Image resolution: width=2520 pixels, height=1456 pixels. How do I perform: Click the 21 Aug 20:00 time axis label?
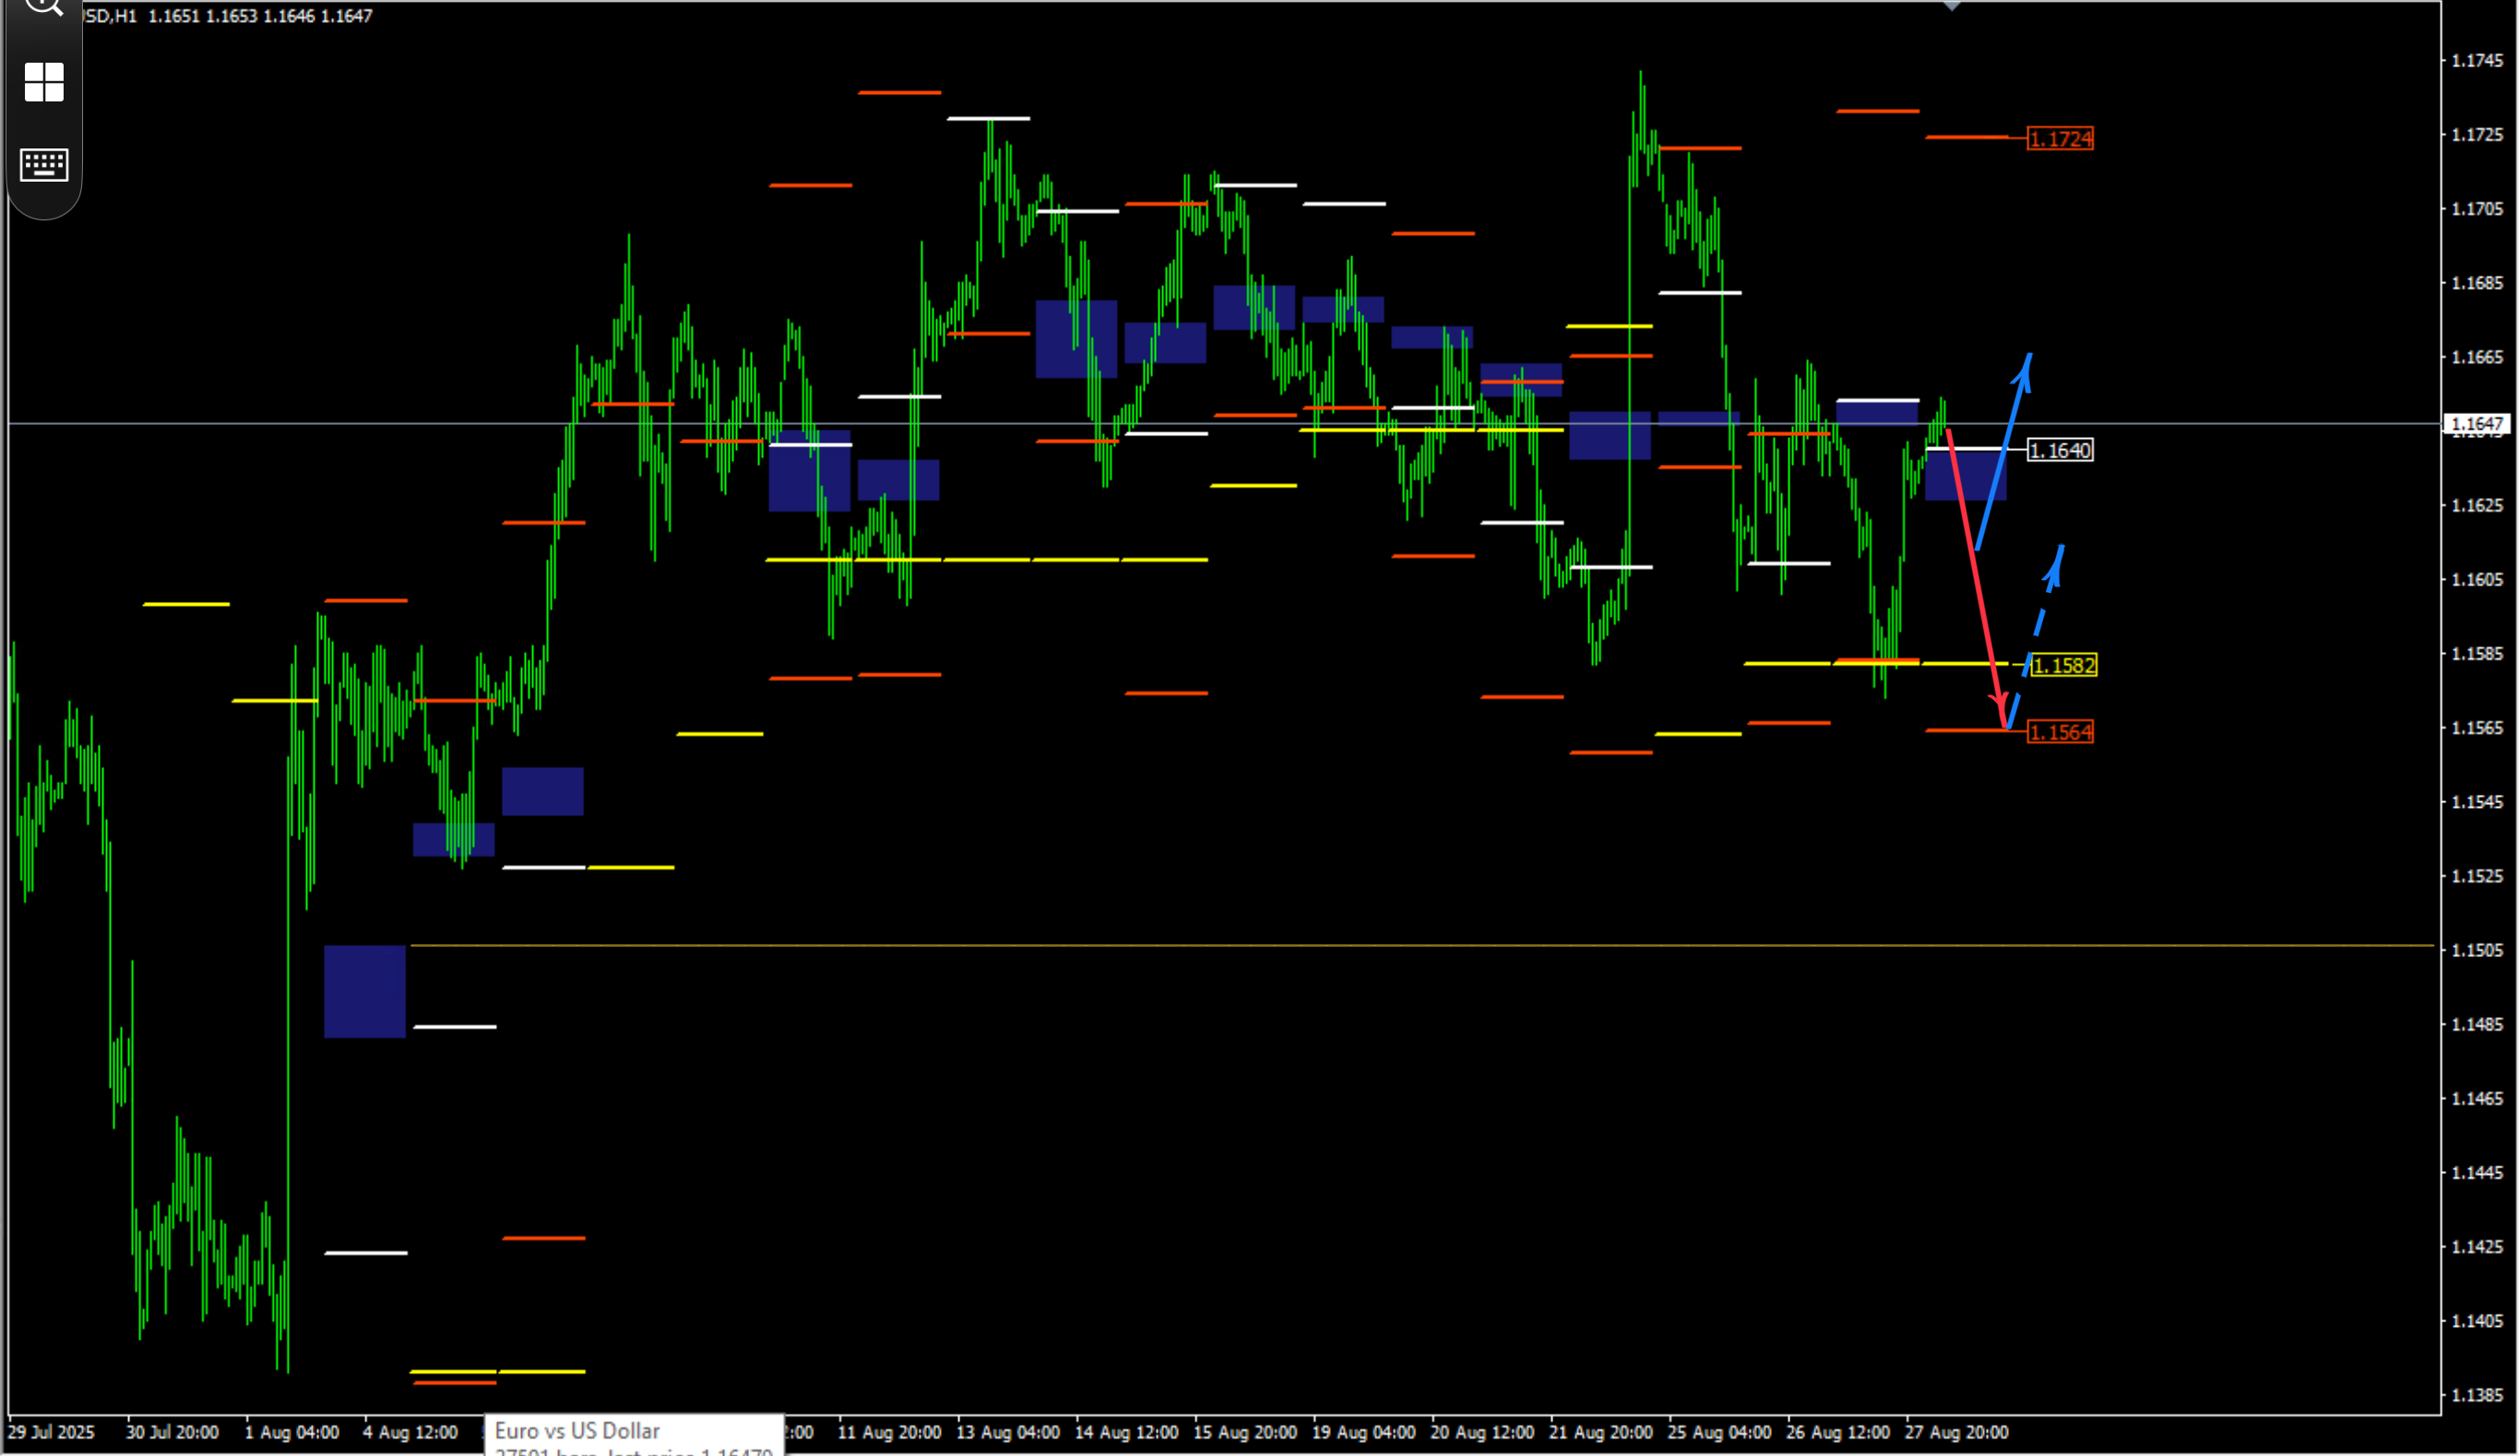point(1601,1433)
